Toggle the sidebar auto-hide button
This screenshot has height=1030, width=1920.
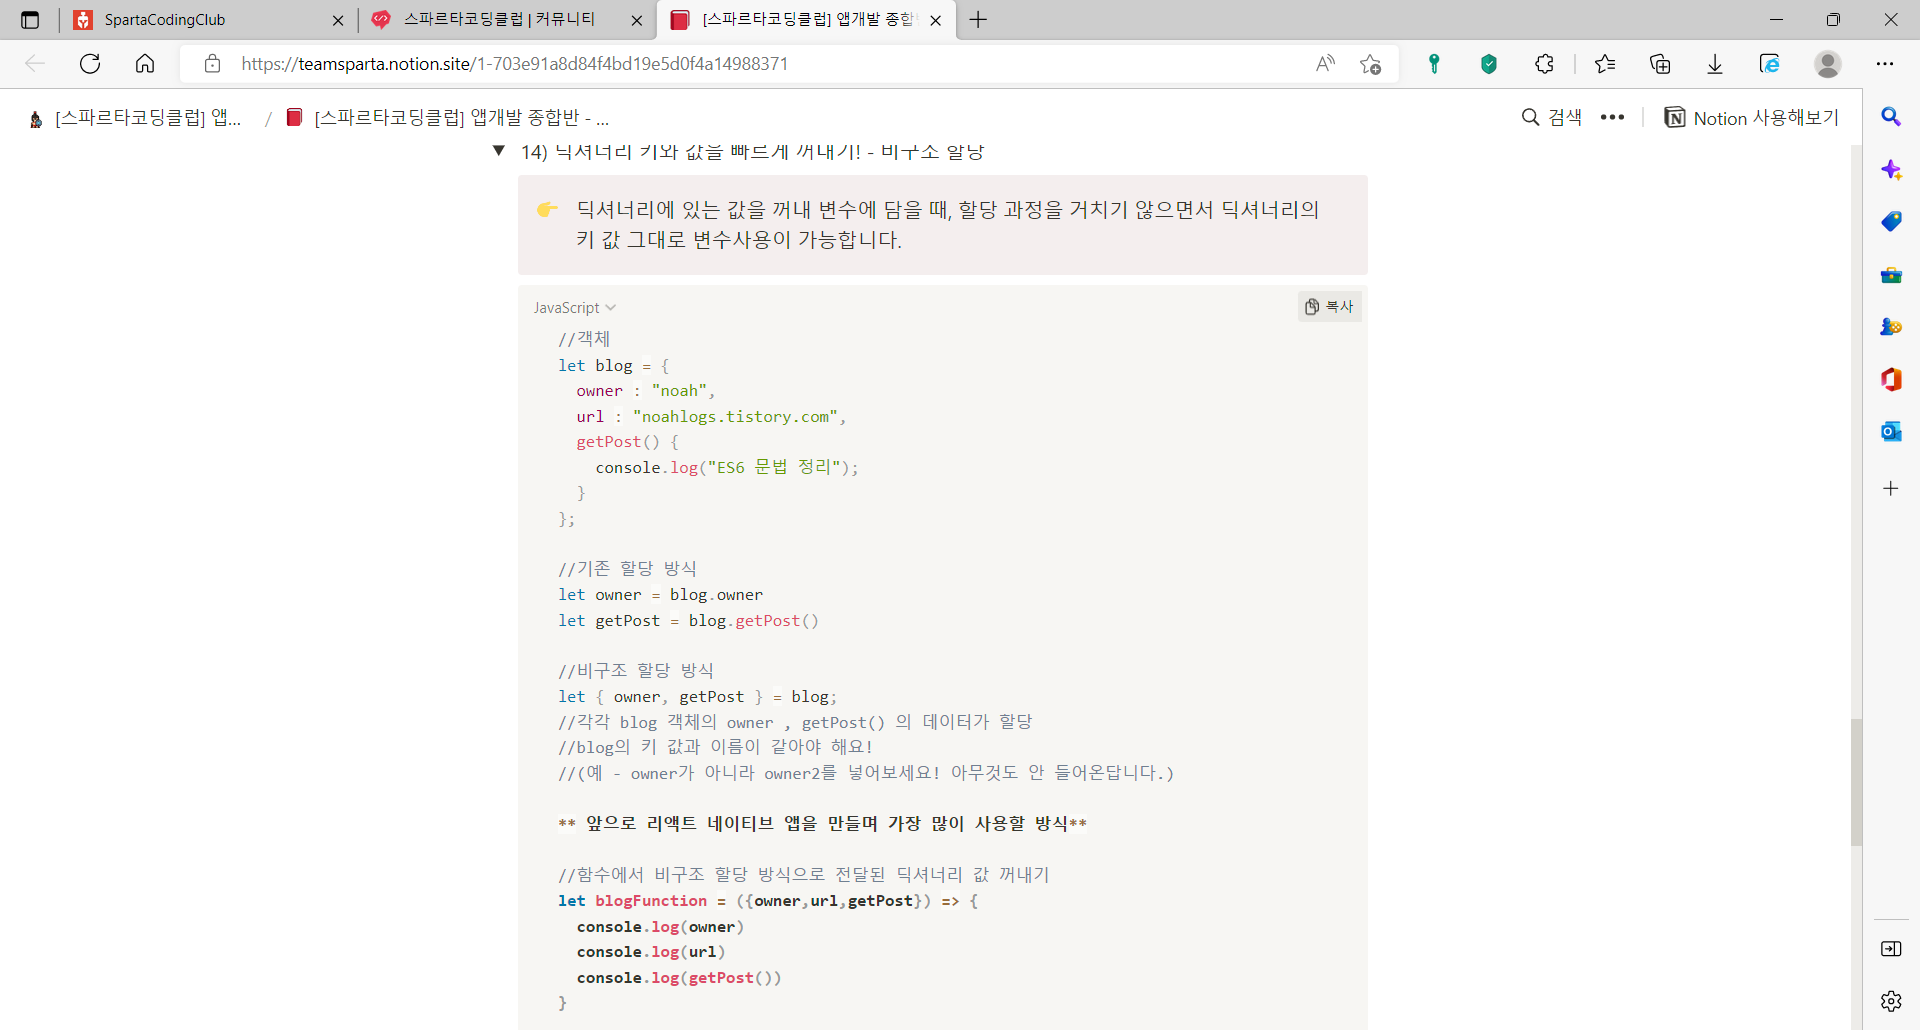pyautogui.click(x=1891, y=949)
